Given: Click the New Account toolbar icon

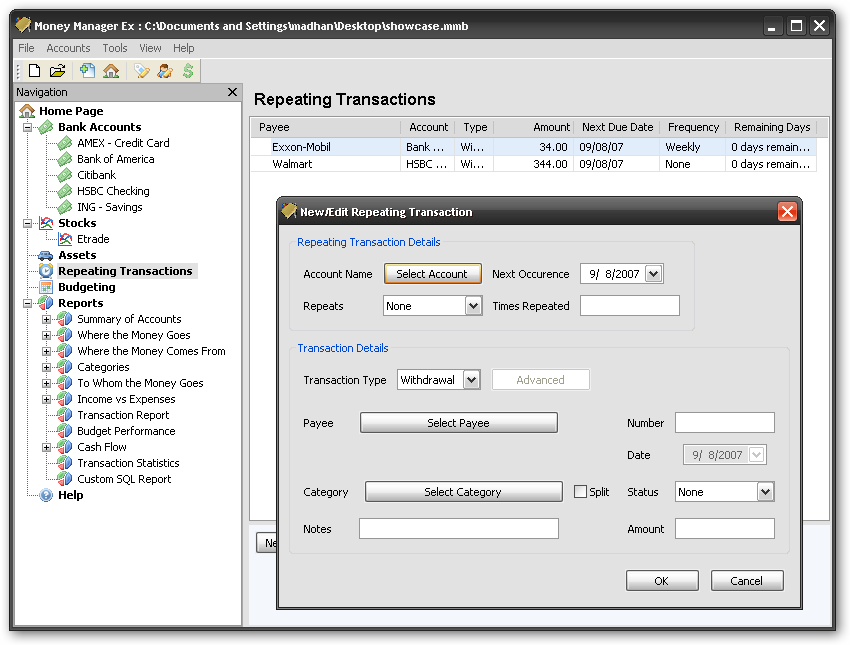Looking at the screenshot, I should click(88, 71).
